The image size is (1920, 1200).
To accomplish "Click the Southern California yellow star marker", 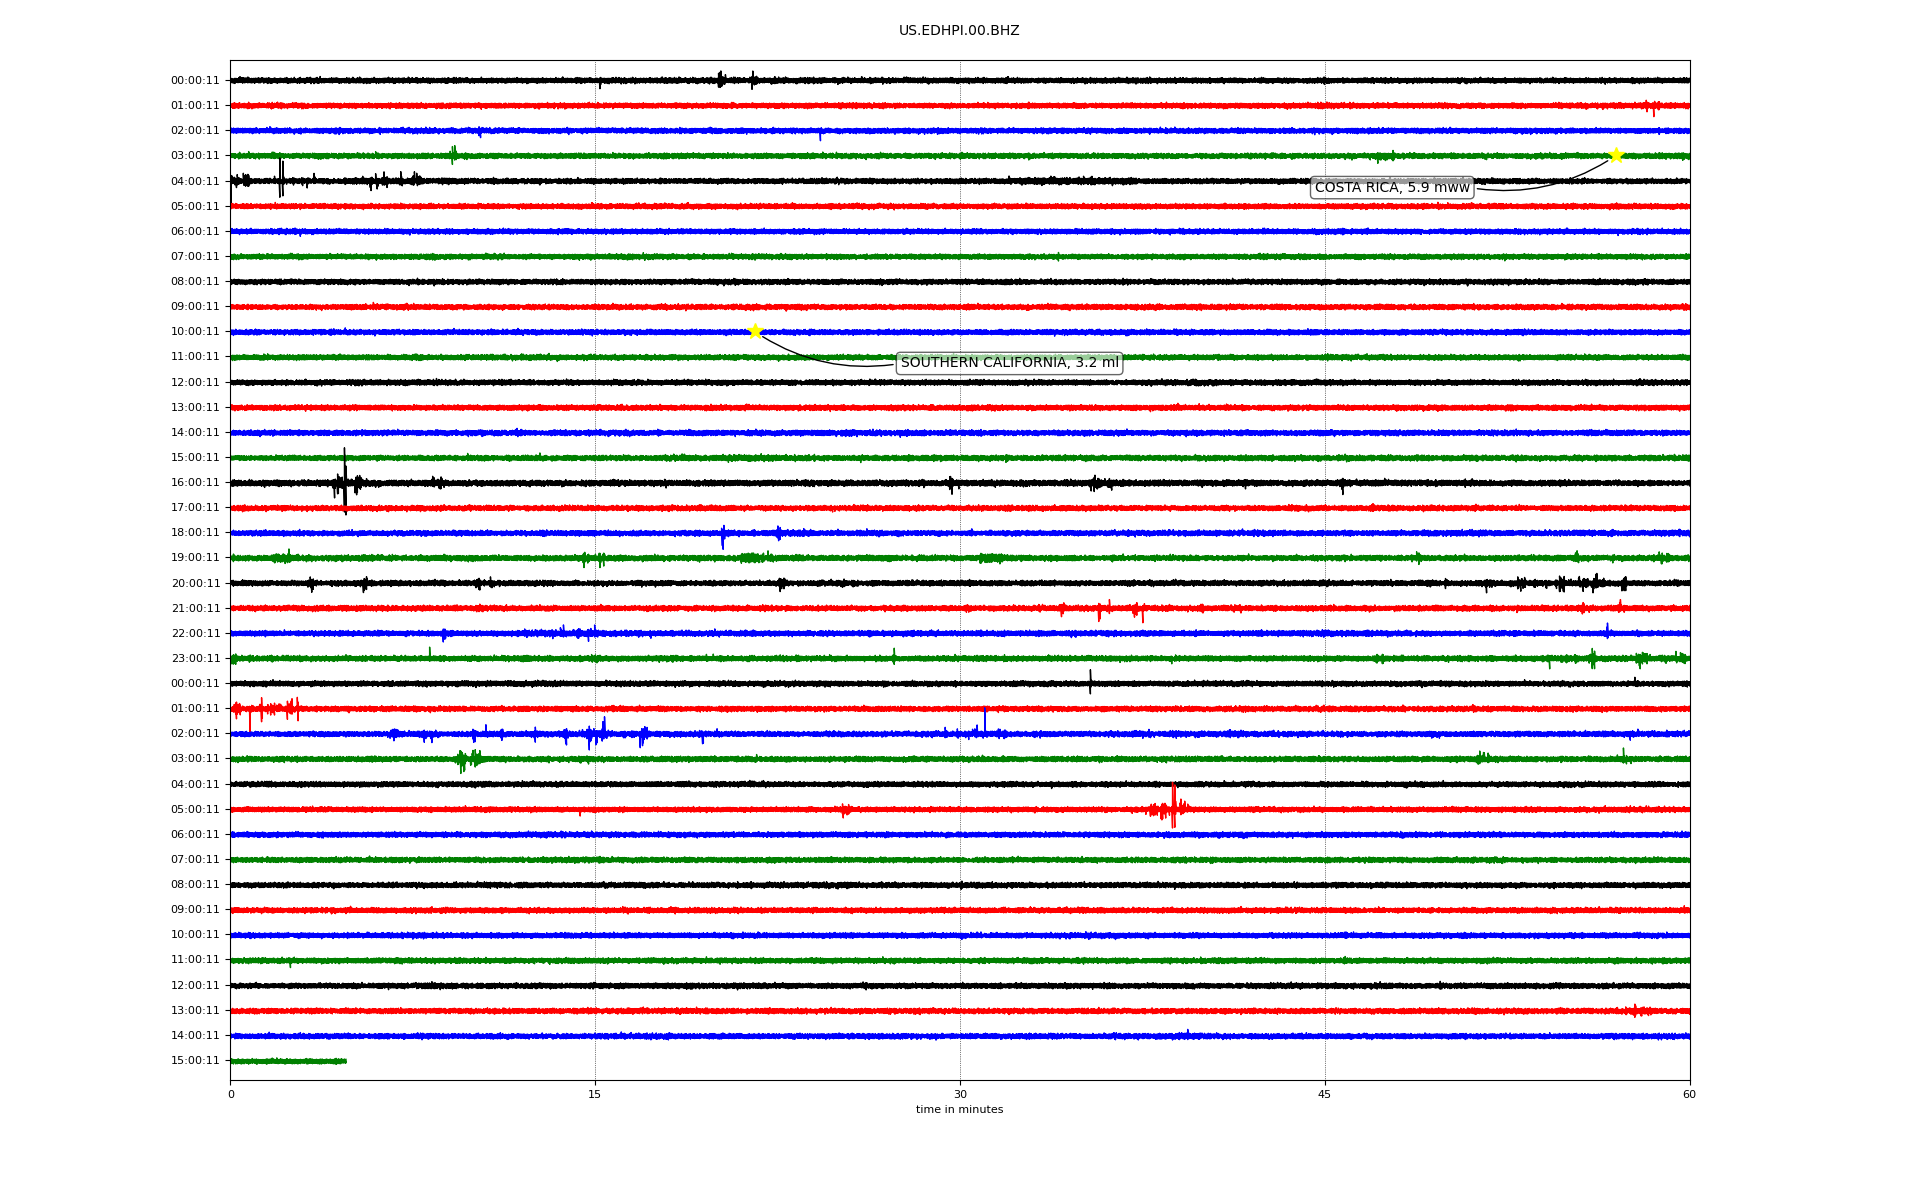I will [x=755, y=331].
